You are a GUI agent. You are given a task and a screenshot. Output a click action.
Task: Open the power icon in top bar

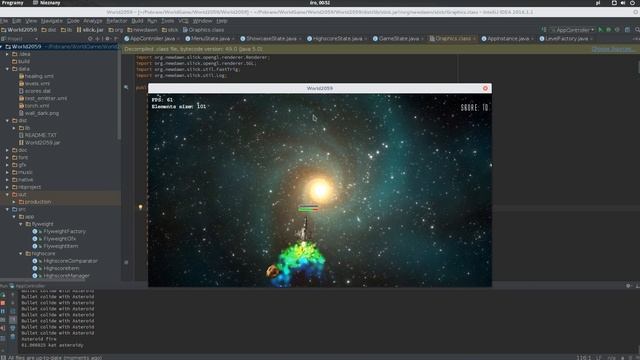pyautogui.click(x=632, y=3)
